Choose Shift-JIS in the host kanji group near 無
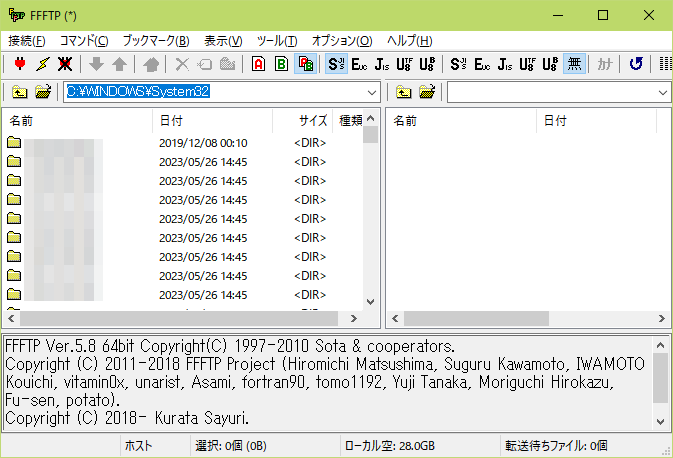The width and height of the screenshot is (673, 458). (458, 64)
